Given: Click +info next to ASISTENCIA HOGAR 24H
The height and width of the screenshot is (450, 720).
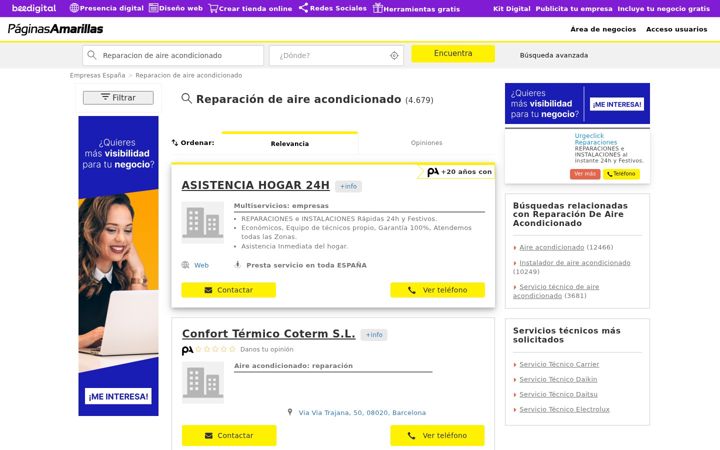Looking at the screenshot, I should pyautogui.click(x=348, y=186).
